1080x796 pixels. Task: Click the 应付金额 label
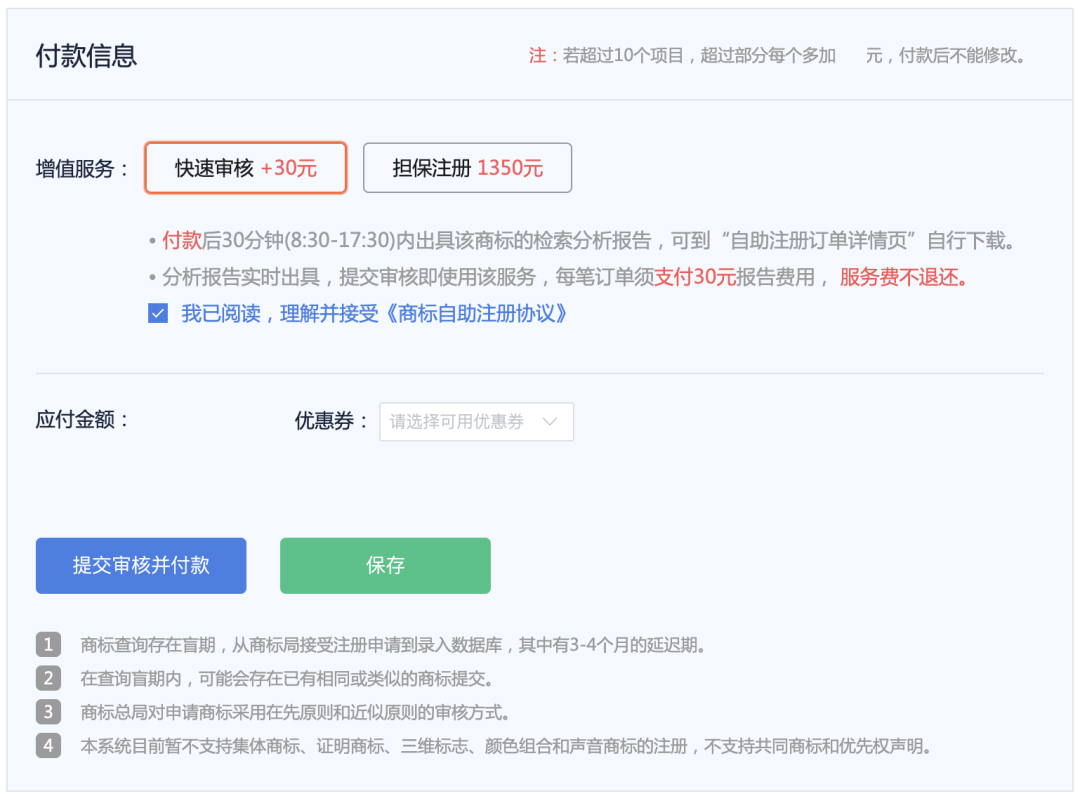point(82,419)
